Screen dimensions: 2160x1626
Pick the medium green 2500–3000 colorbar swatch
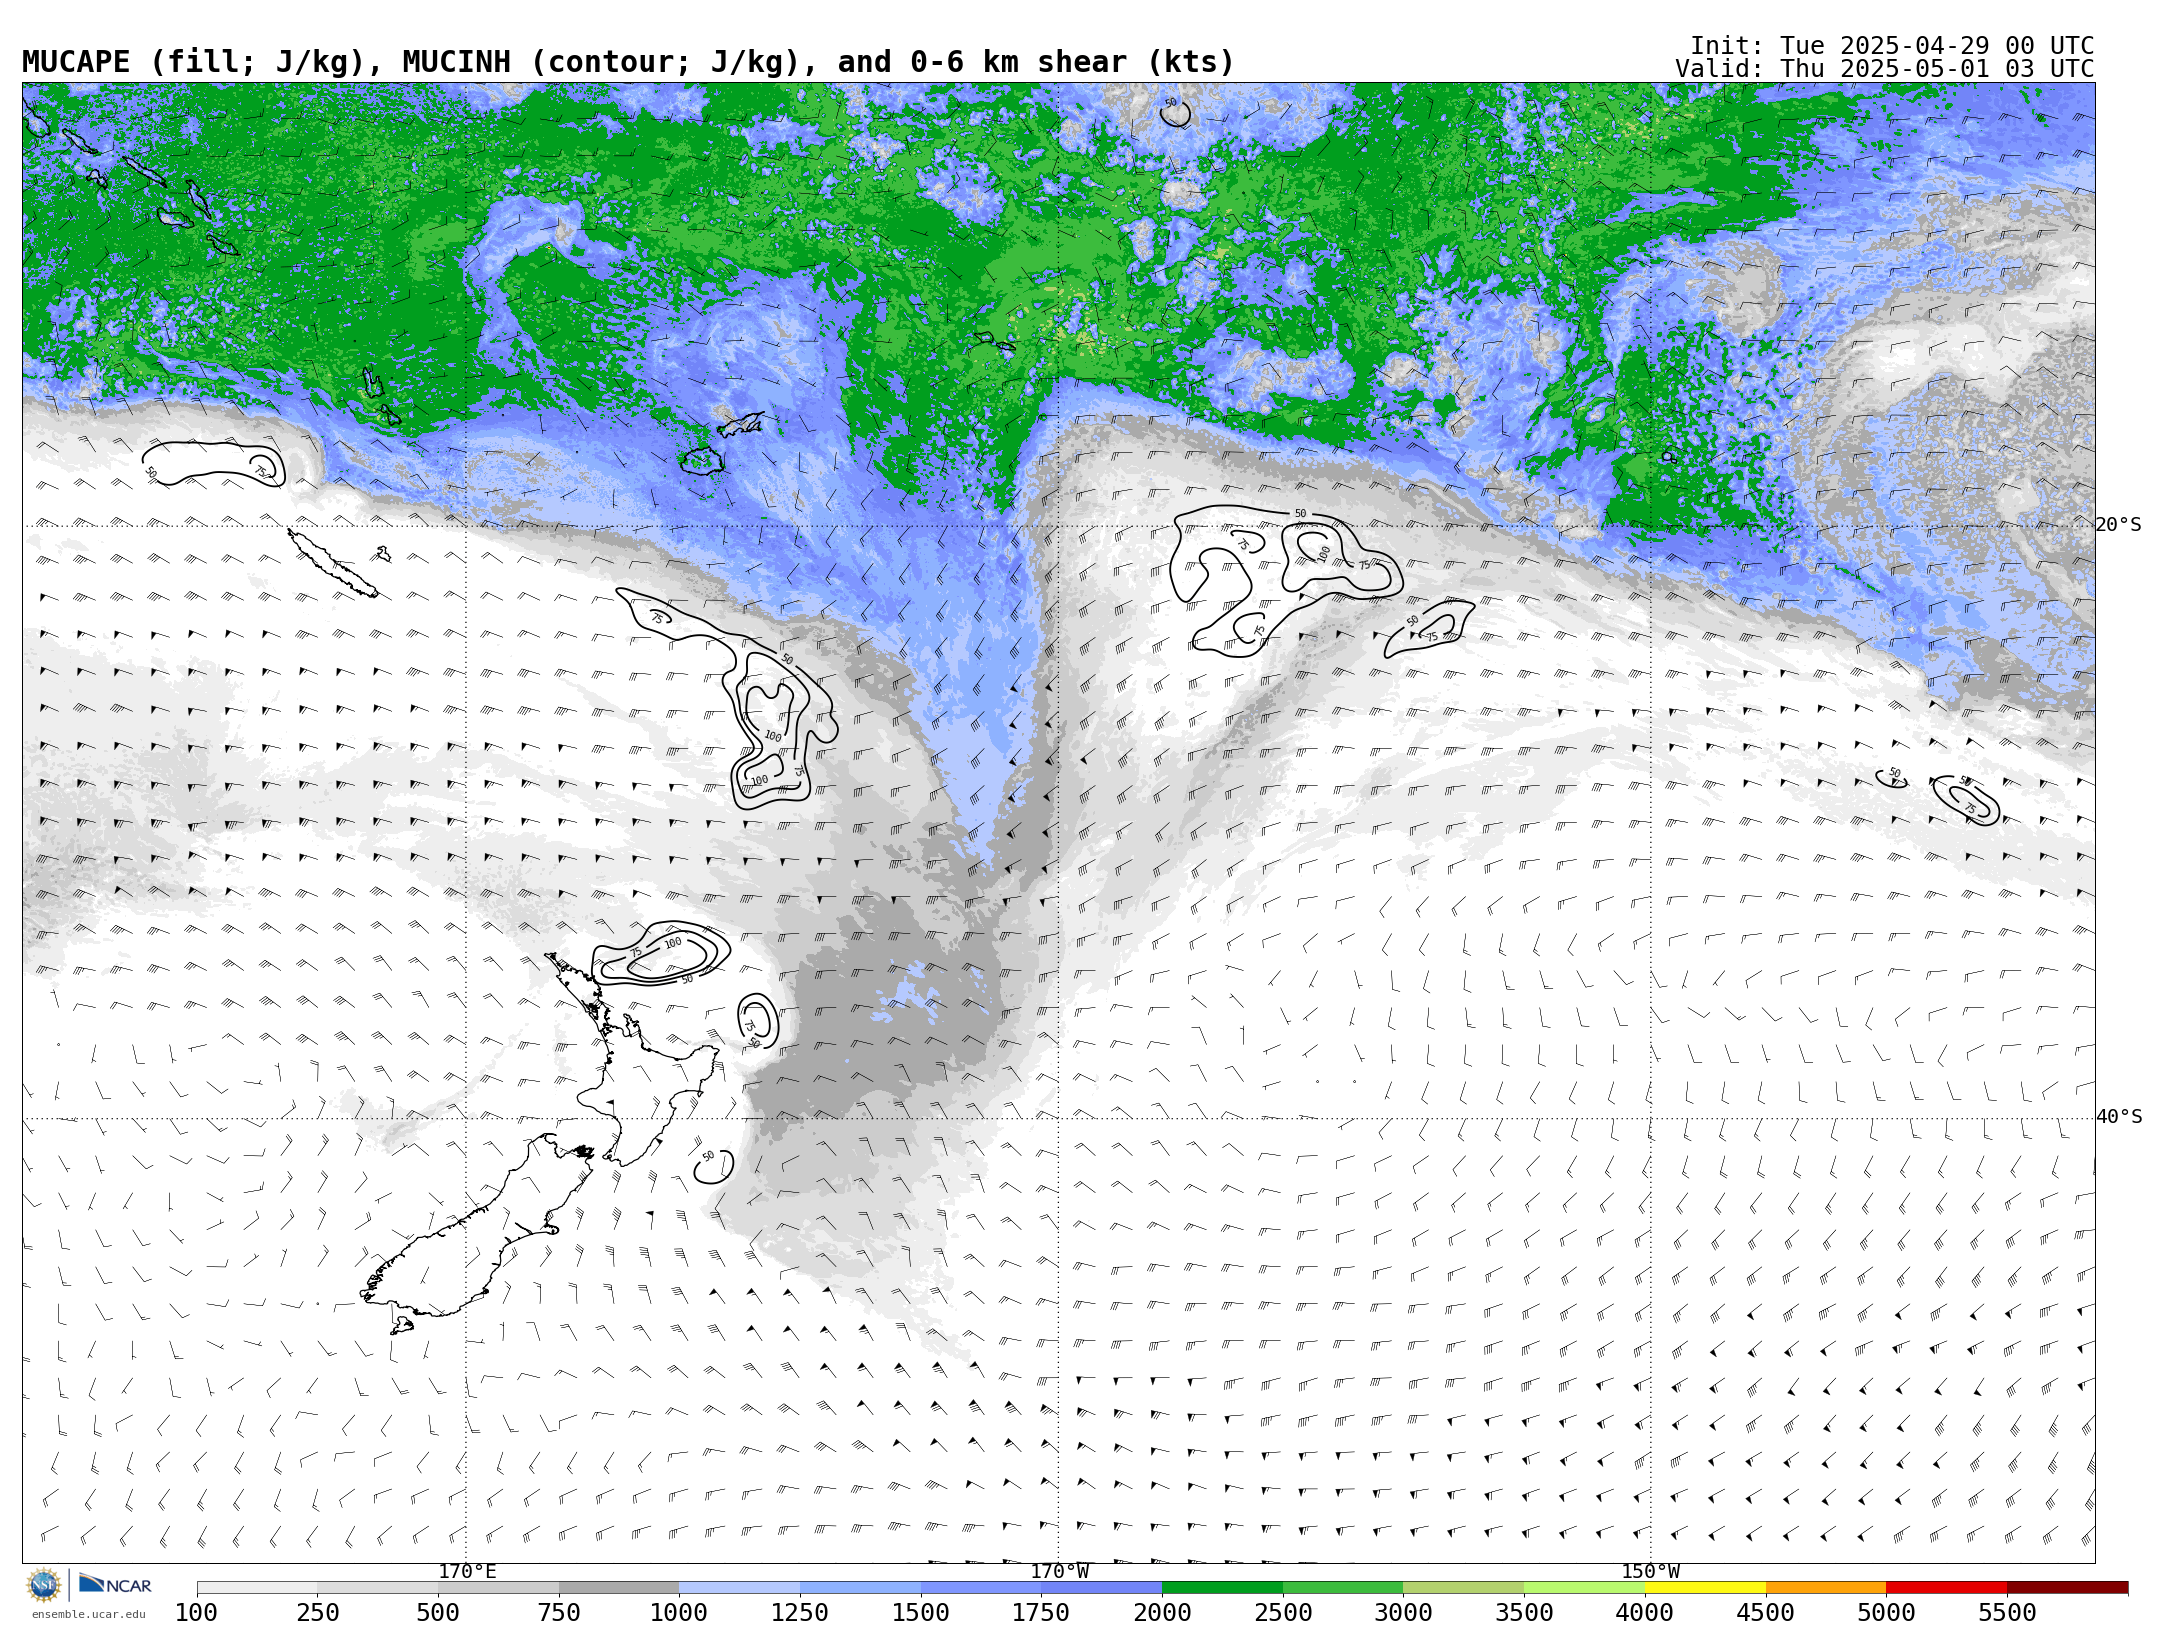click(1343, 1588)
